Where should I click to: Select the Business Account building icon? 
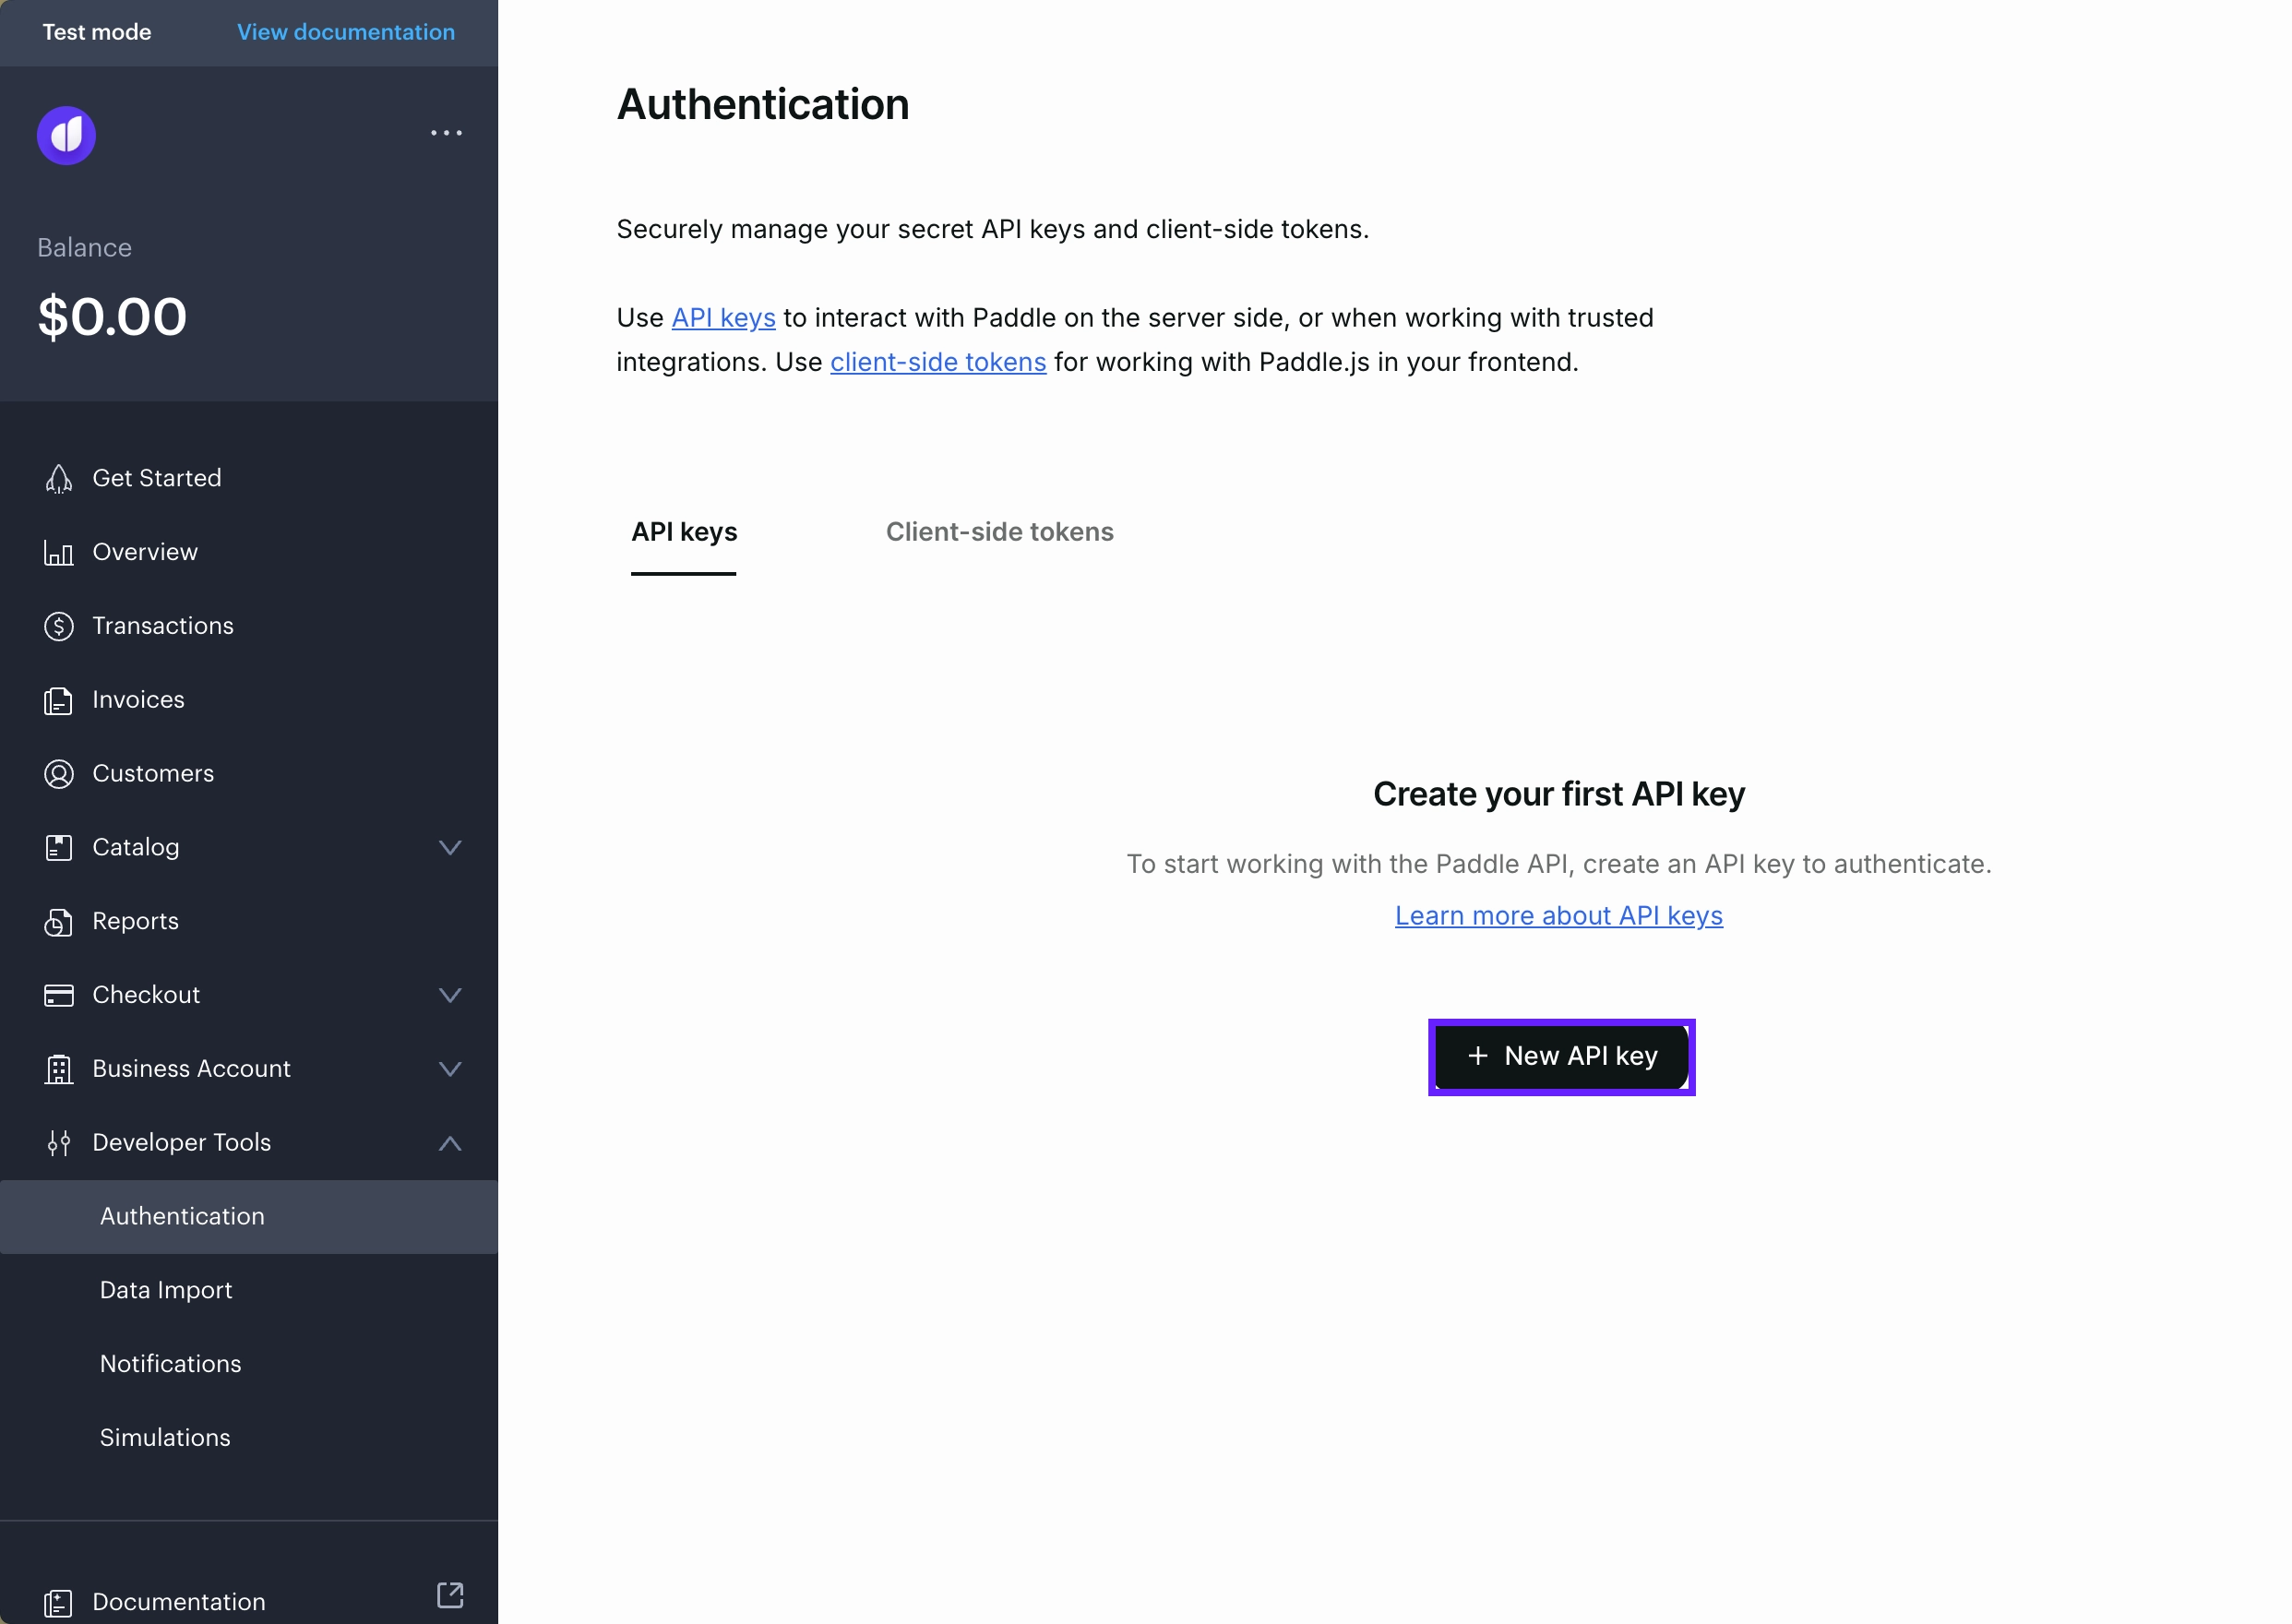58,1069
